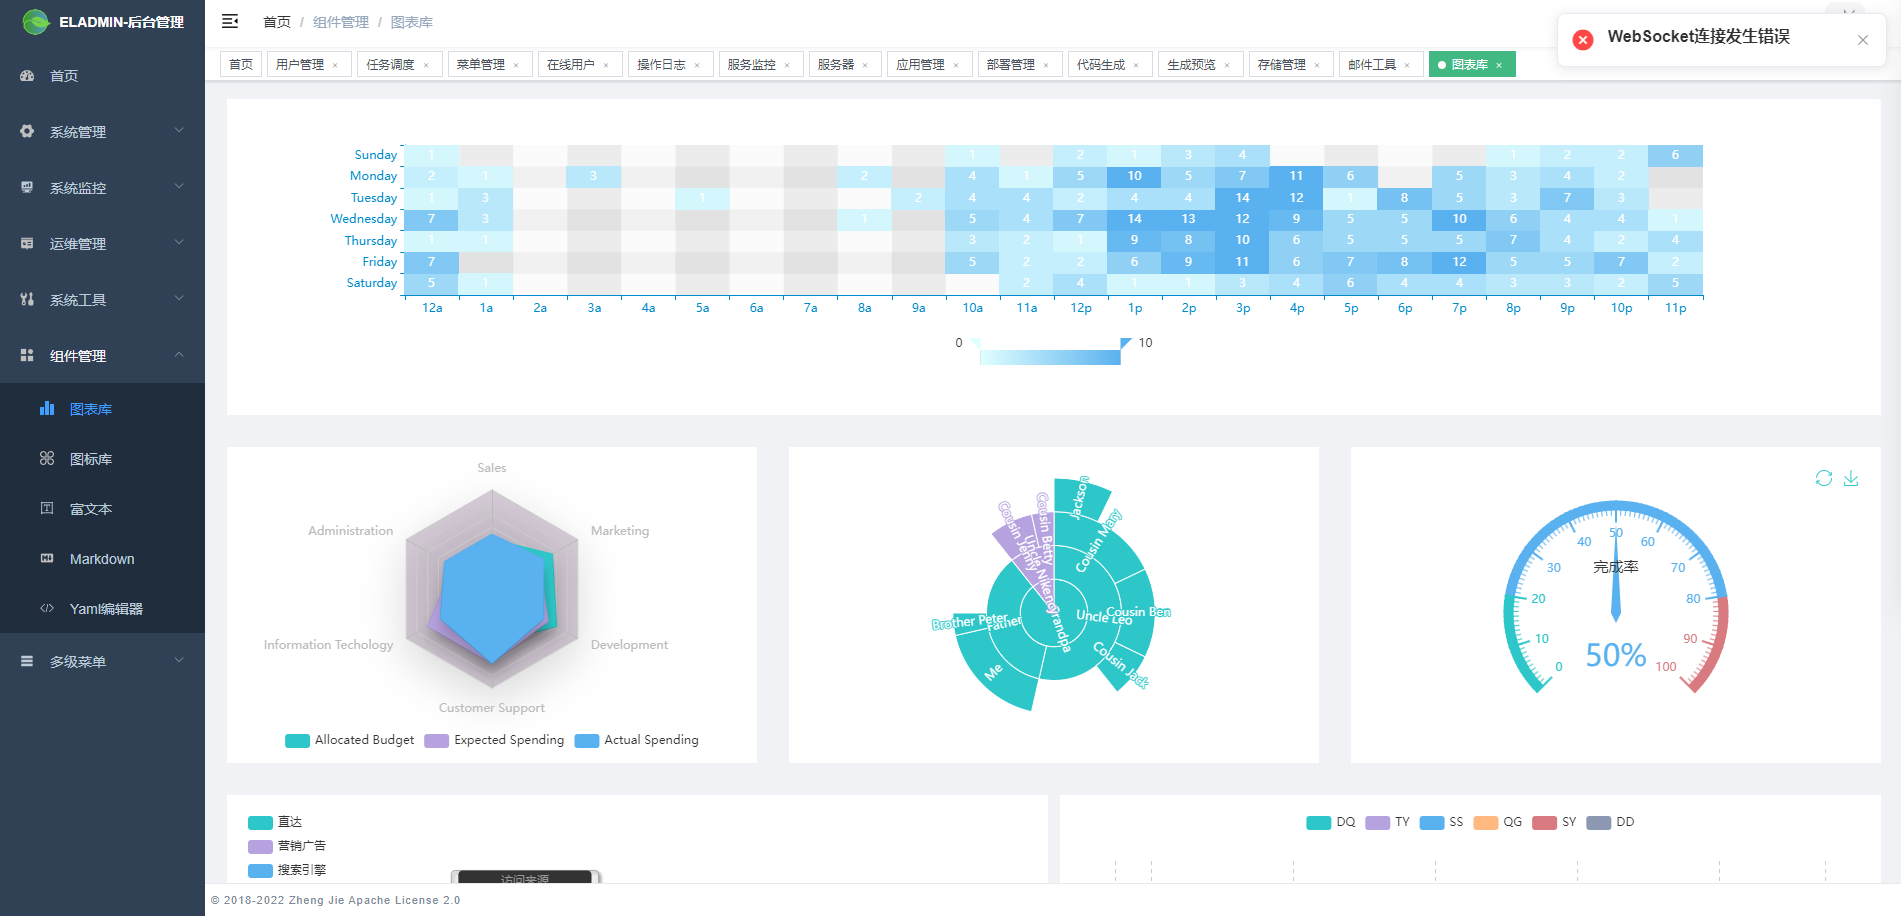Open the Yaml编辑器 from sidebar
1901x916 pixels.
point(106,608)
